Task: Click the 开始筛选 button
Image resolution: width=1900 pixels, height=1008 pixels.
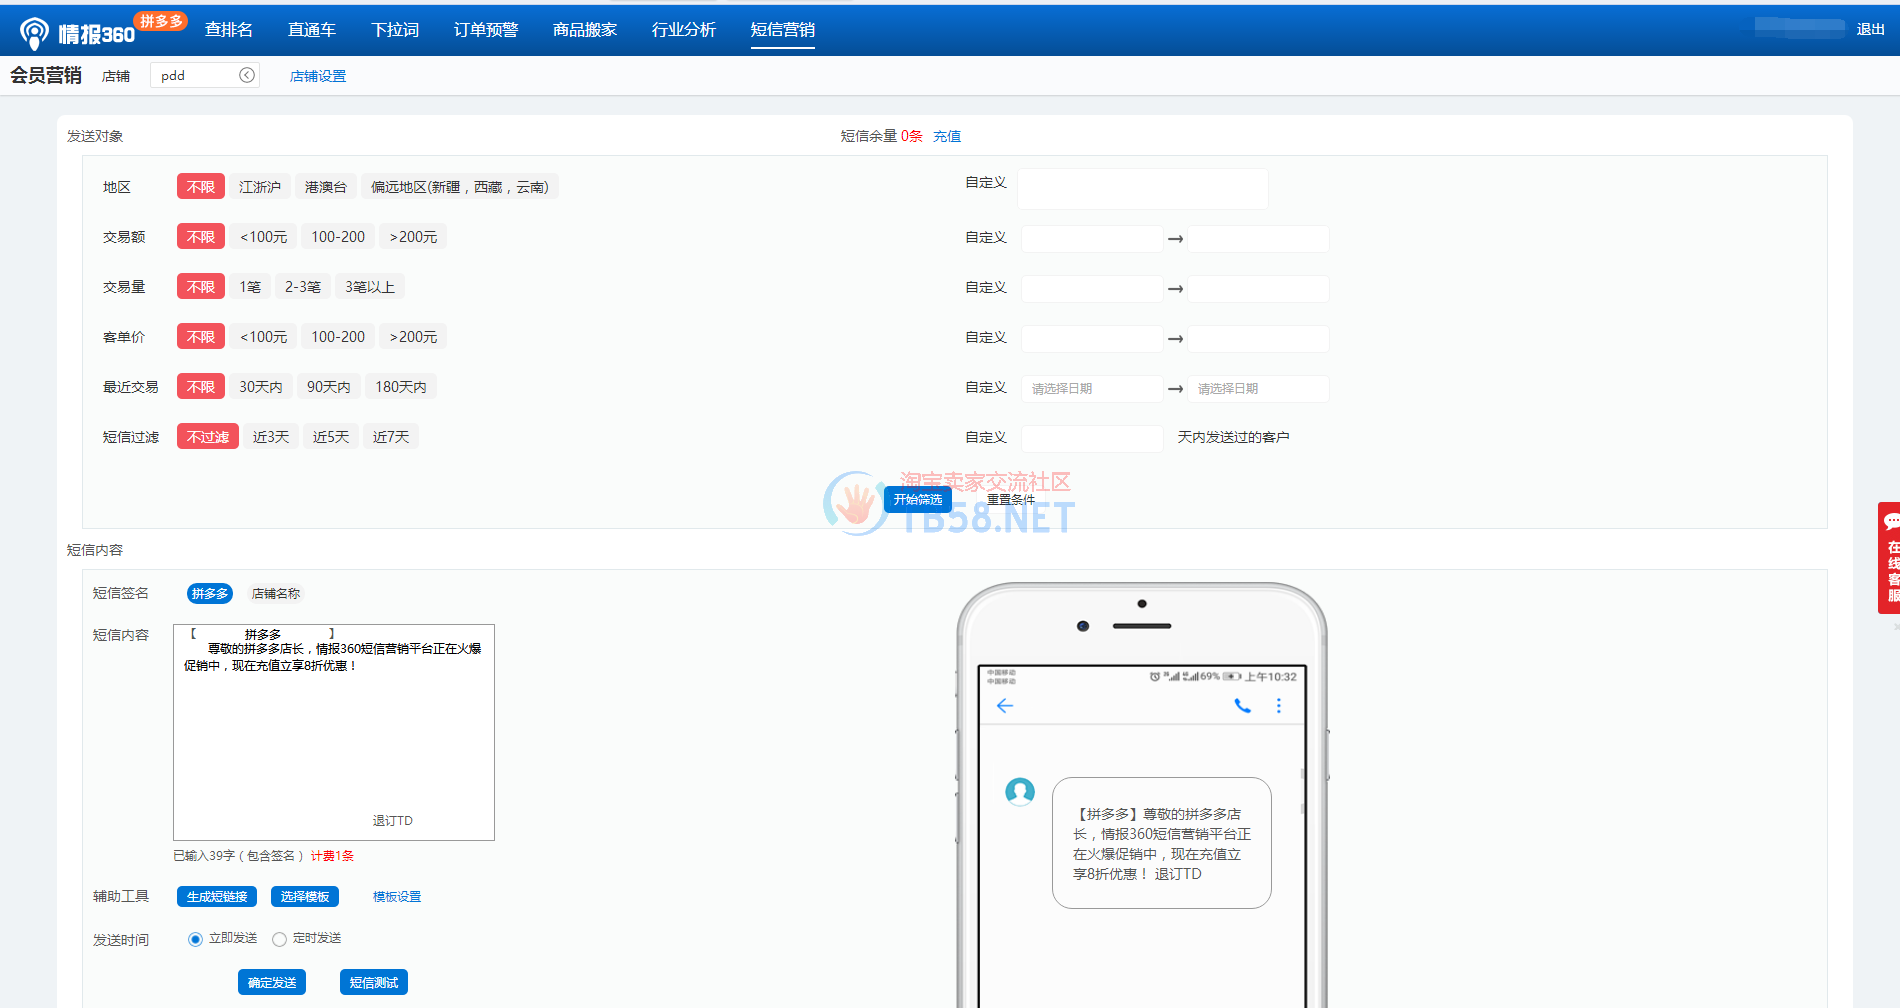Action: pyautogui.click(x=918, y=499)
